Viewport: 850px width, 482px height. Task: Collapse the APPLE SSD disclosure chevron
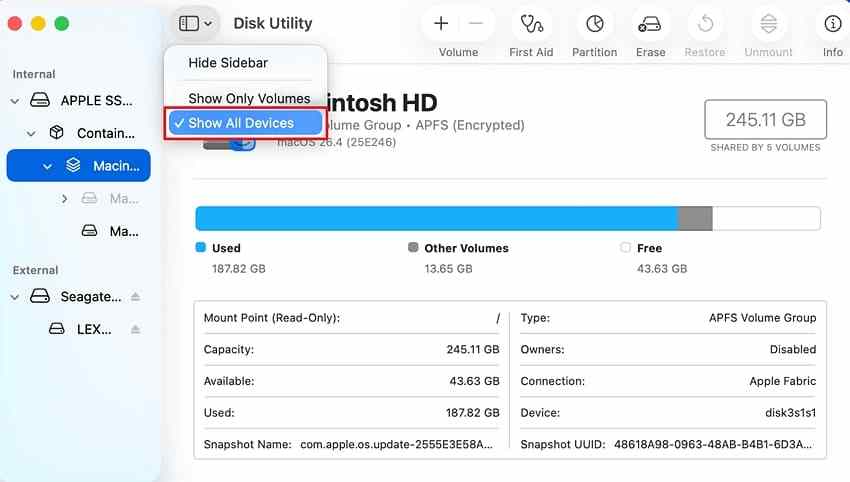point(15,101)
